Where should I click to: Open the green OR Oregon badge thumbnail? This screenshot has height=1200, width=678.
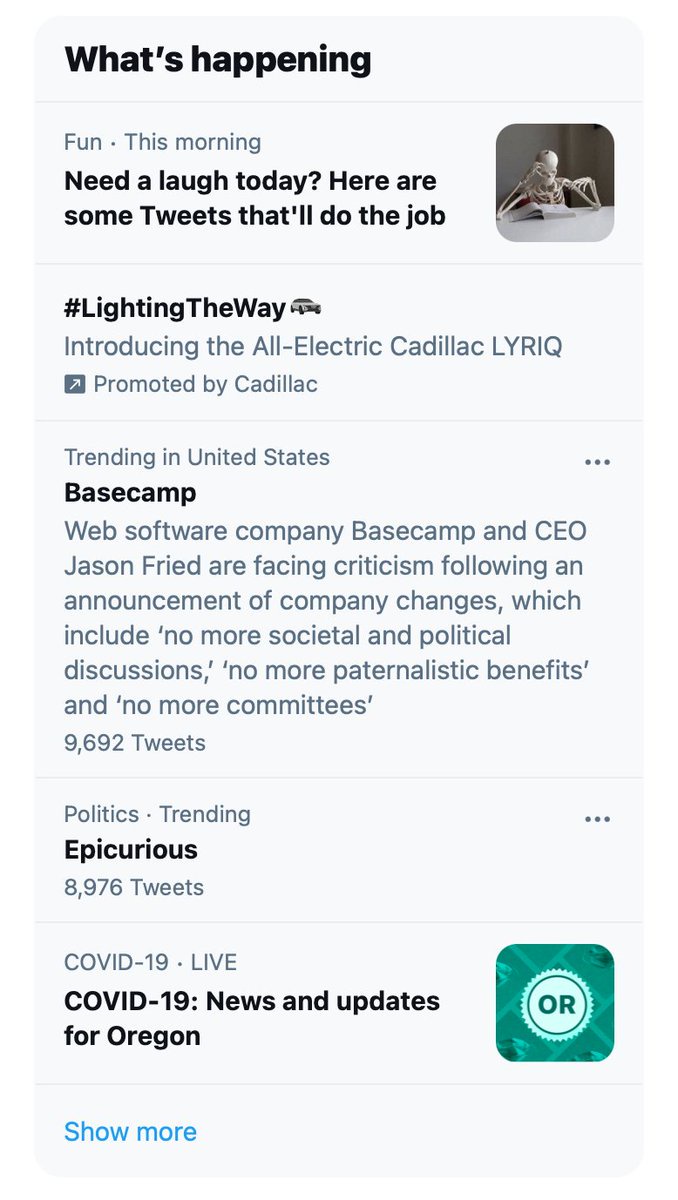(x=555, y=1002)
